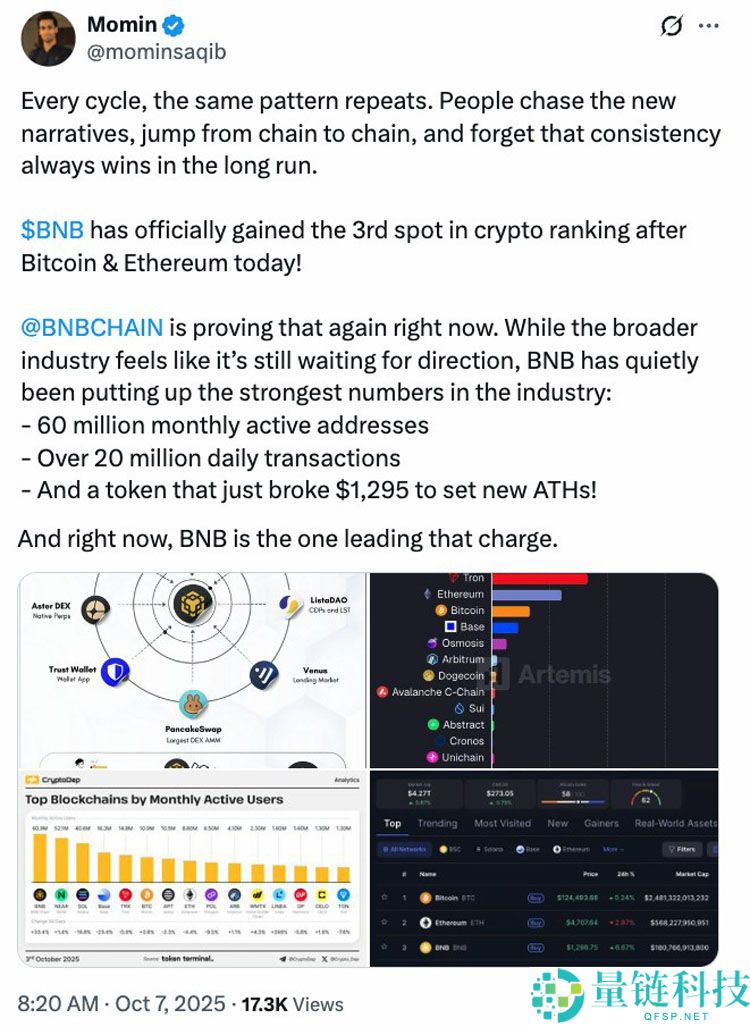Image resolution: width=750 pixels, height=1027 pixels.
Task: Click the Trust Wallet icon in the diagram
Action: pos(115,672)
